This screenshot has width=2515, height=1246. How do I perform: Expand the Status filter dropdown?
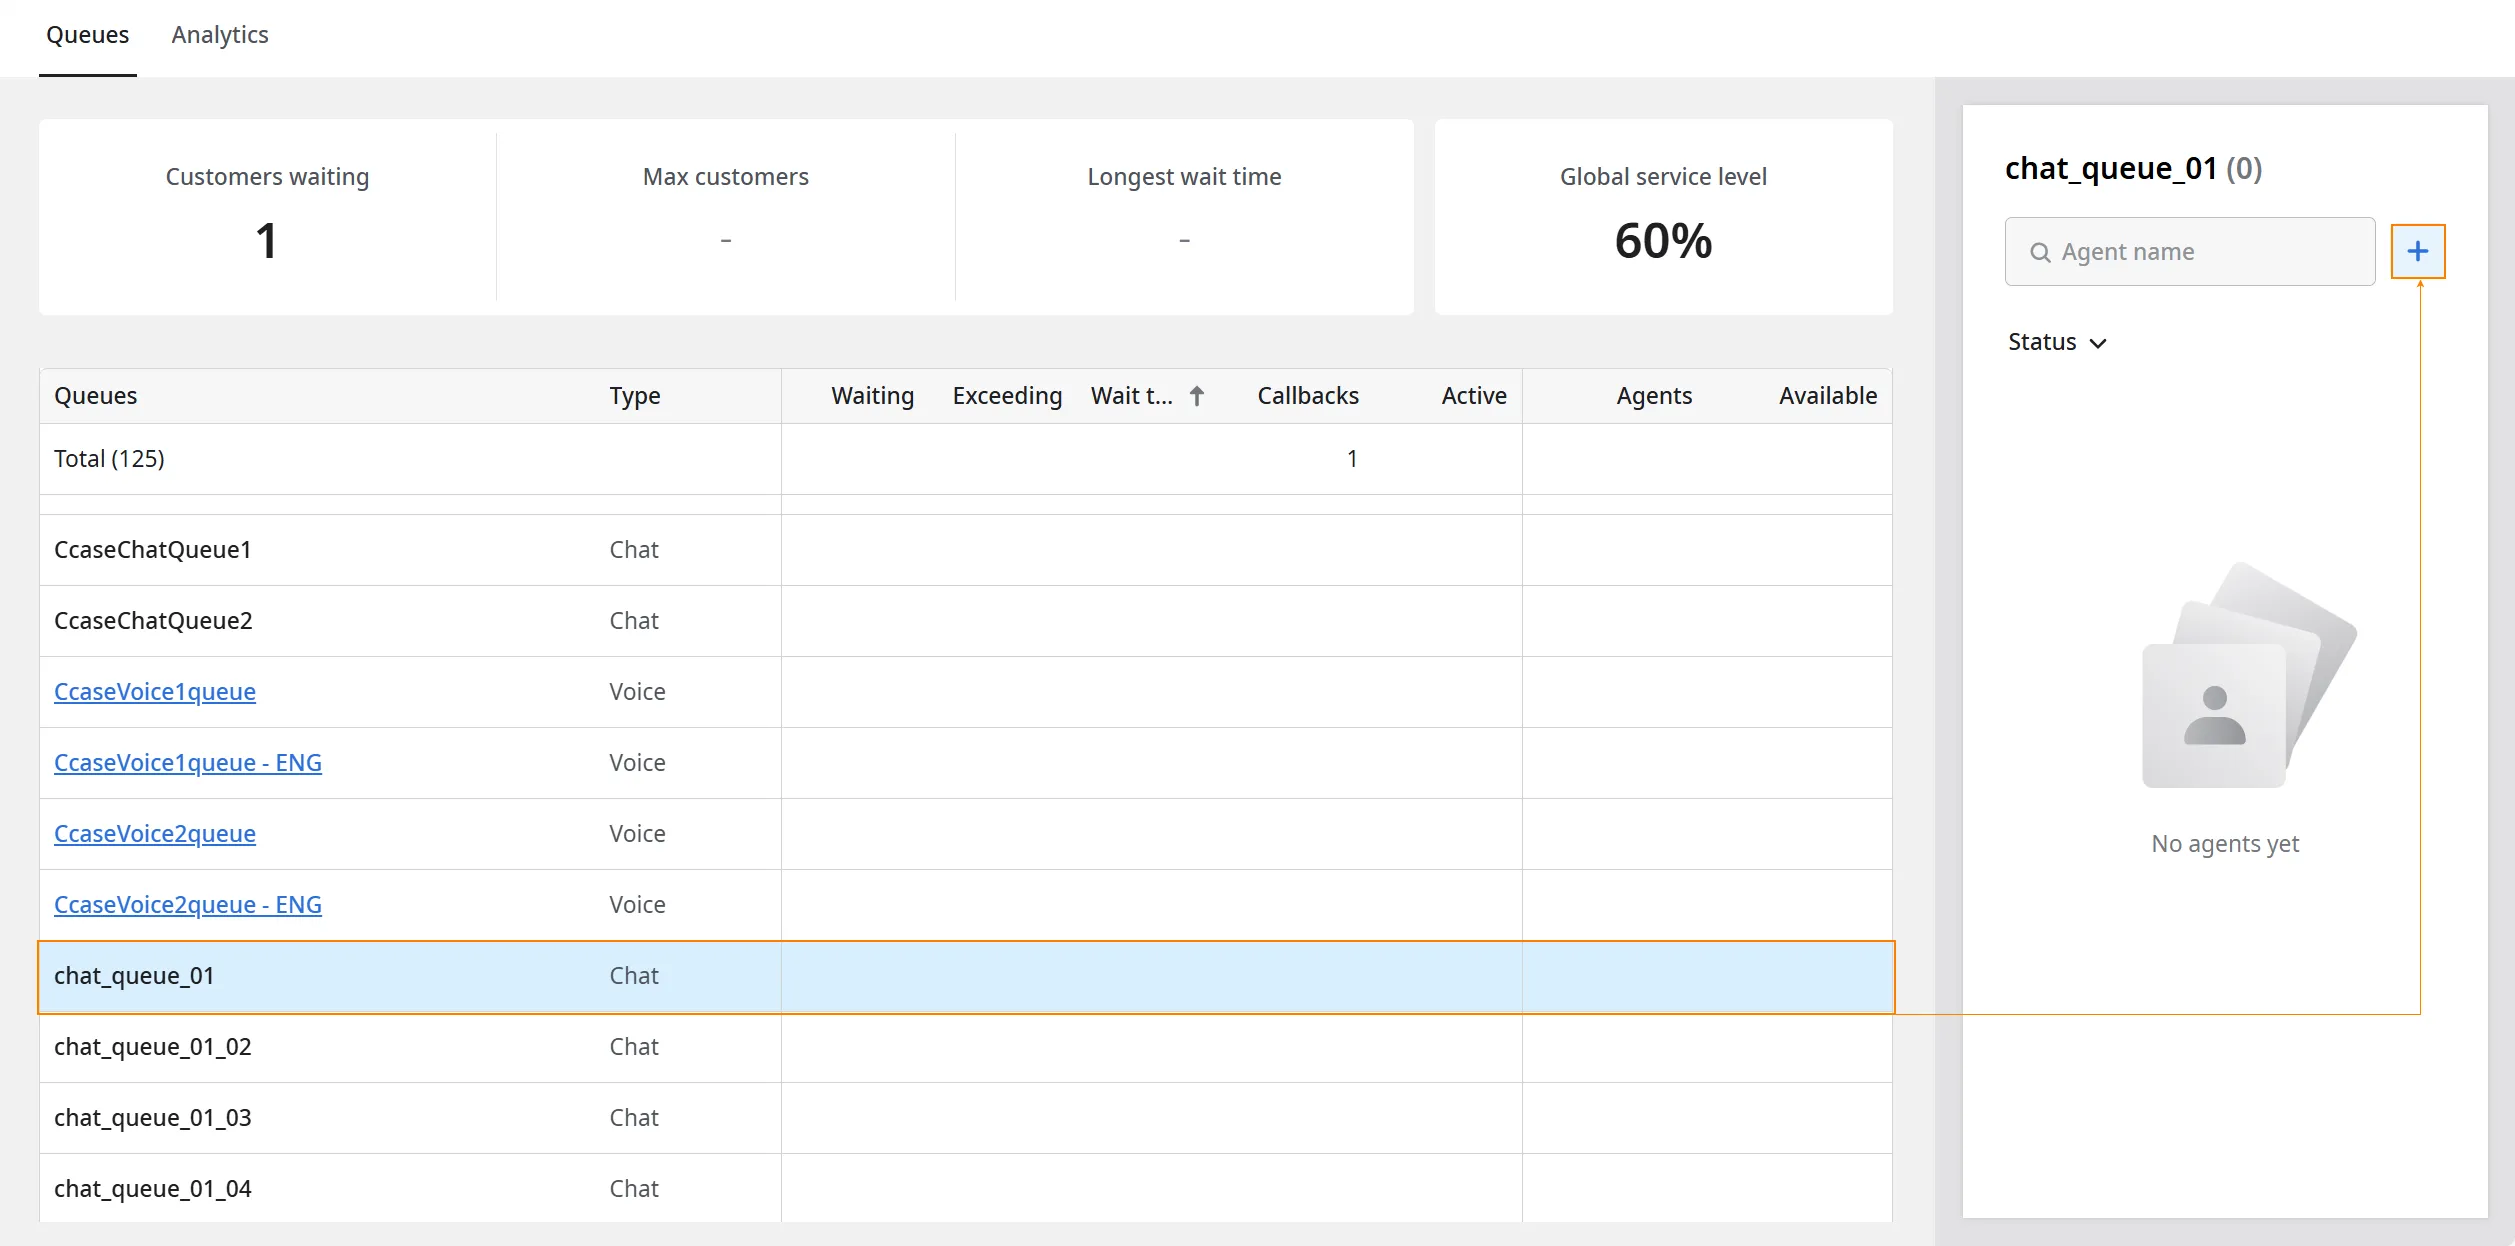(x=2057, y=342)
